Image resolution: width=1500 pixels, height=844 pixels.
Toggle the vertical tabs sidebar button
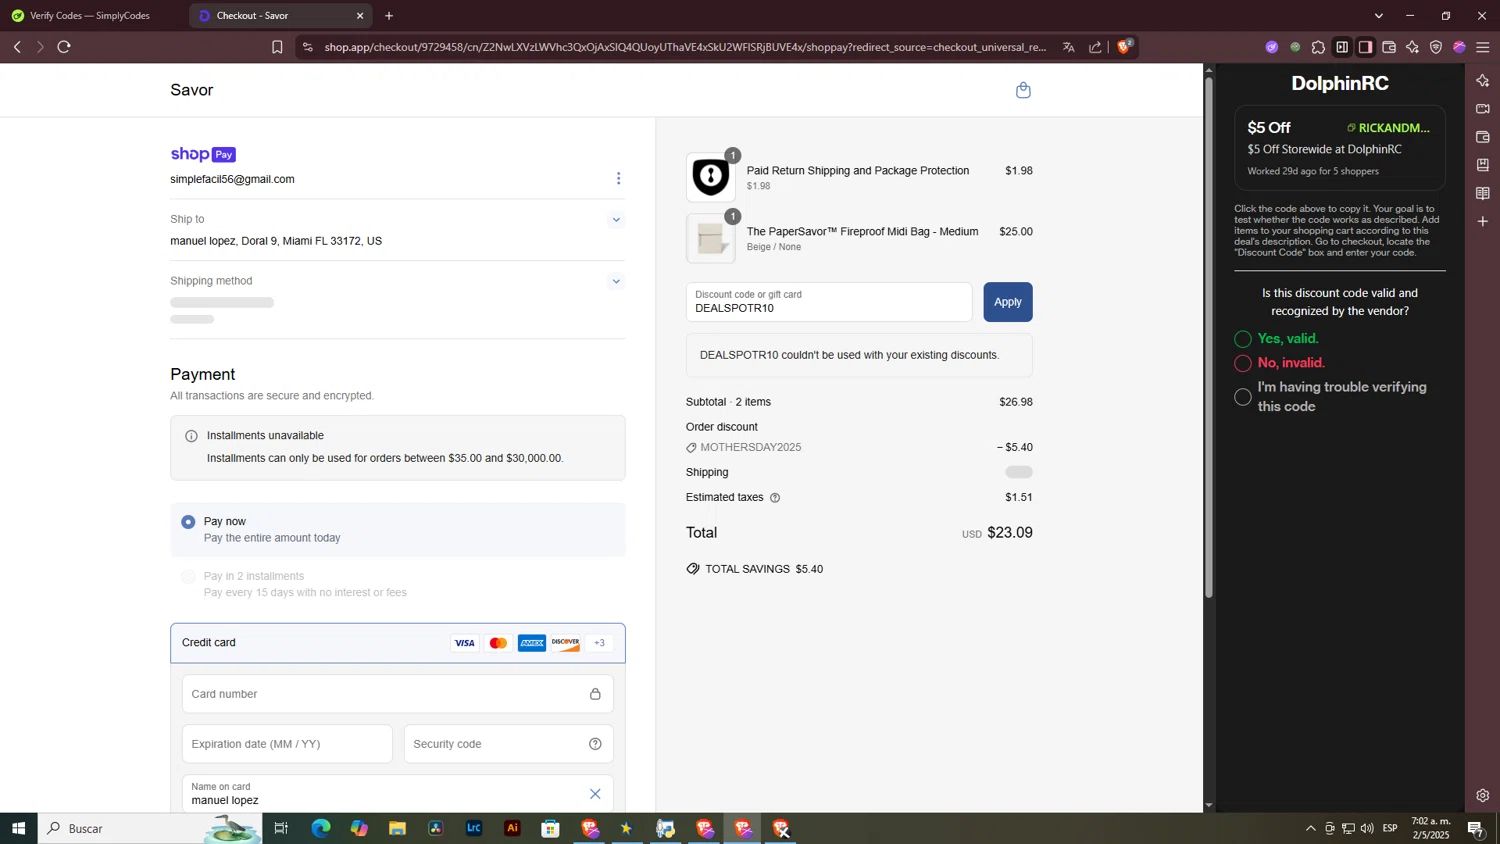click(x=1342, y=47)
